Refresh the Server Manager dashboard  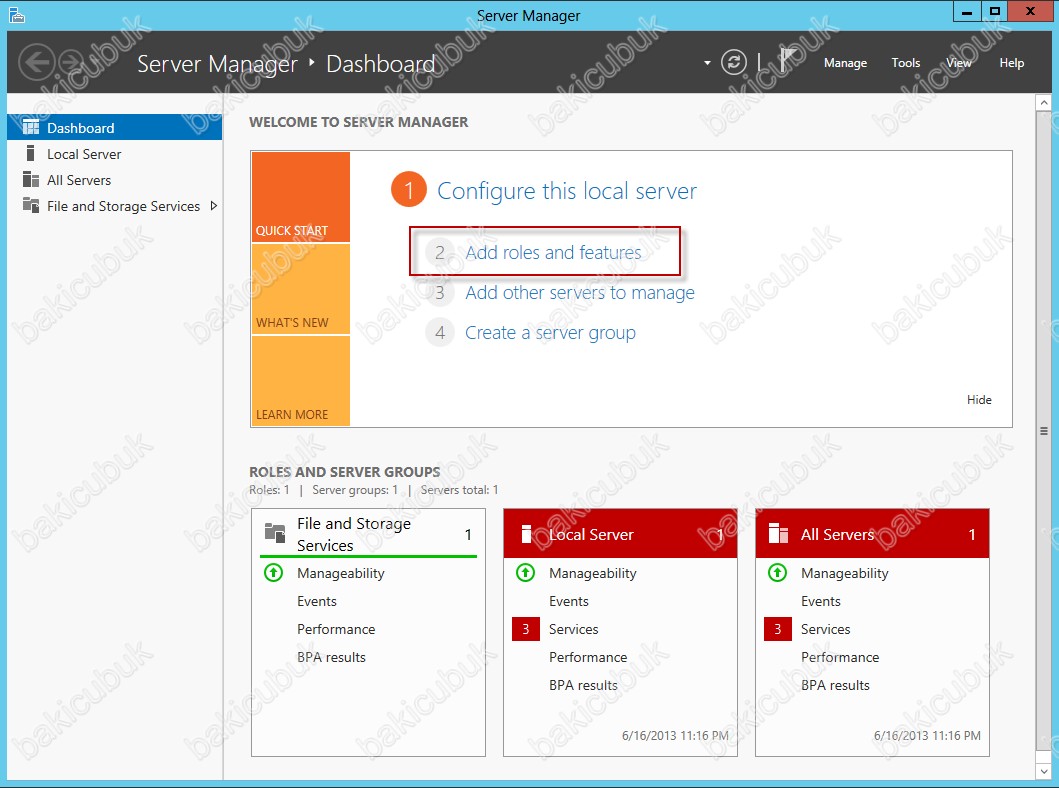pos(733,62)
